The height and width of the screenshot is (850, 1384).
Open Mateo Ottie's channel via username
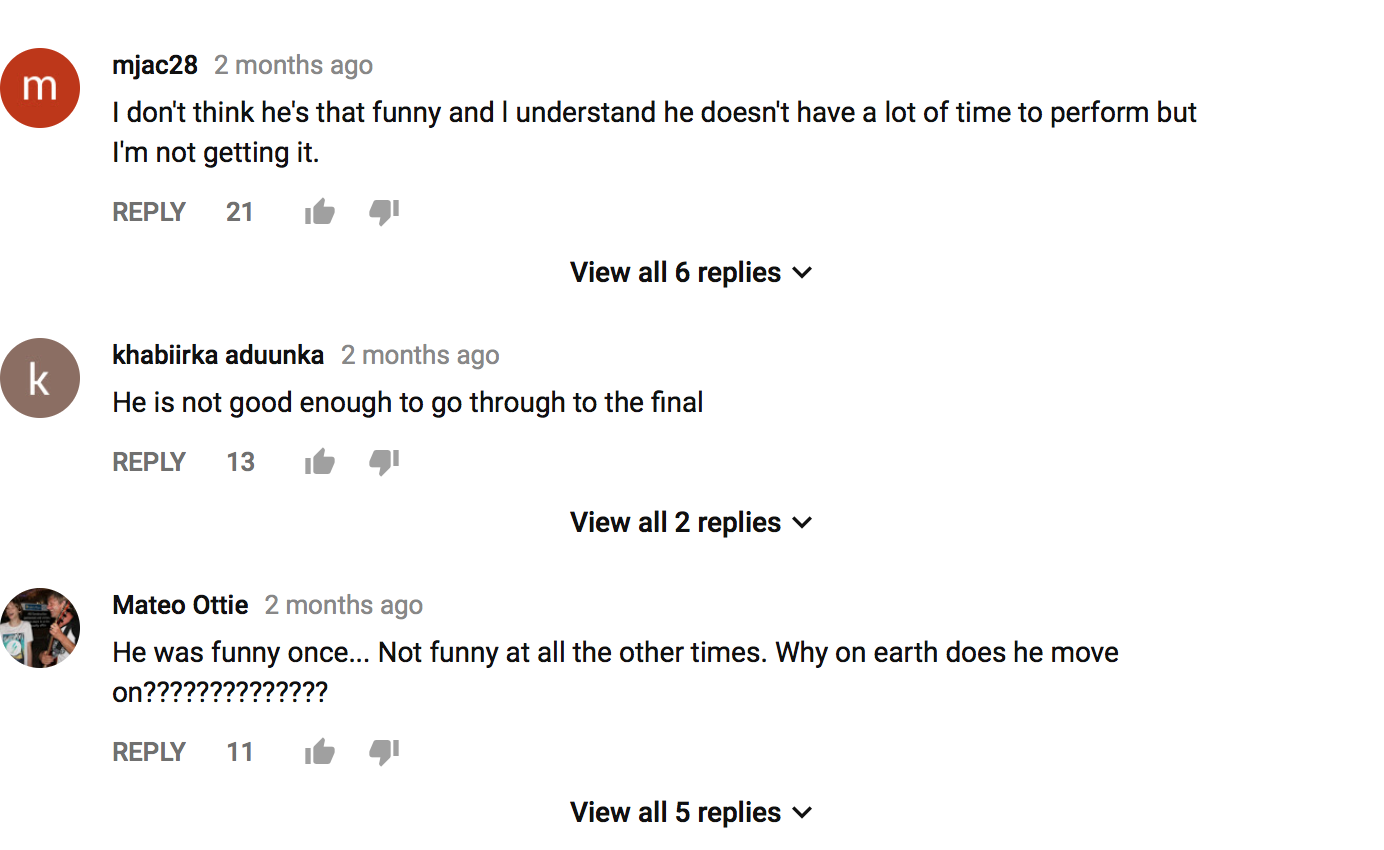click(180, 605)
